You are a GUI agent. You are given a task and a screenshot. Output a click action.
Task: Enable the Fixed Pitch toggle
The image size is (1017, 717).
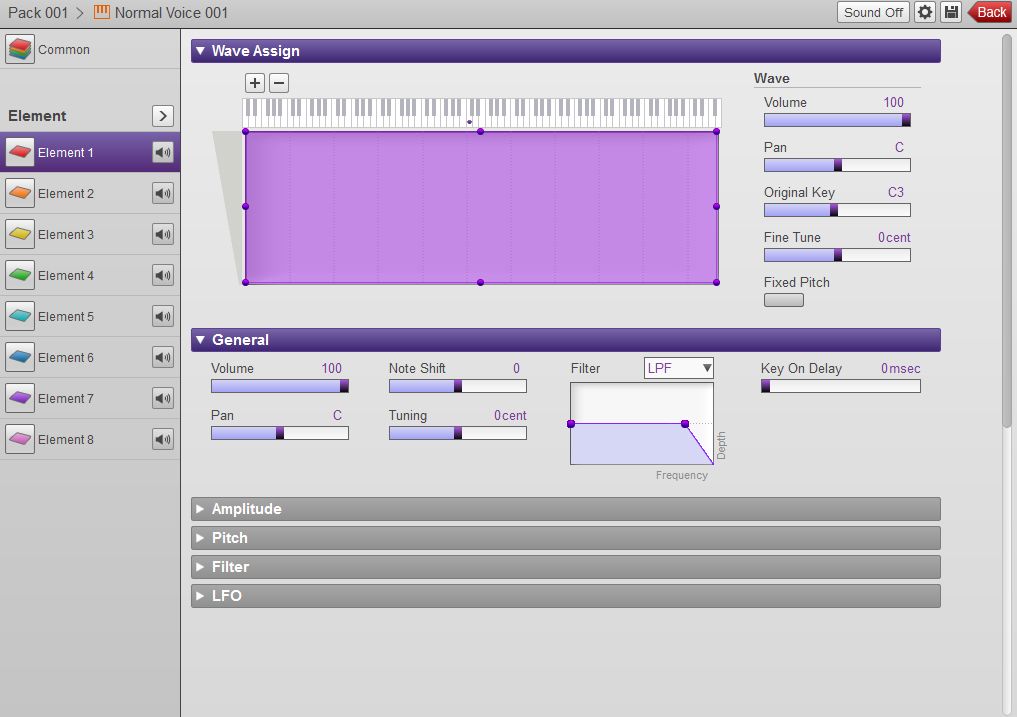[783, 299]
